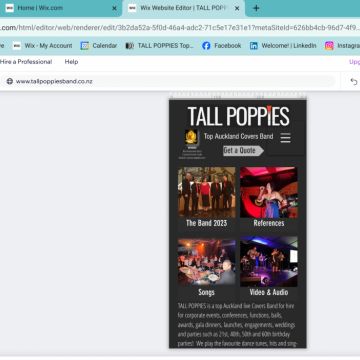
Task: Select the TALL POPPIES logo heading
Action: tap(239, 116)
